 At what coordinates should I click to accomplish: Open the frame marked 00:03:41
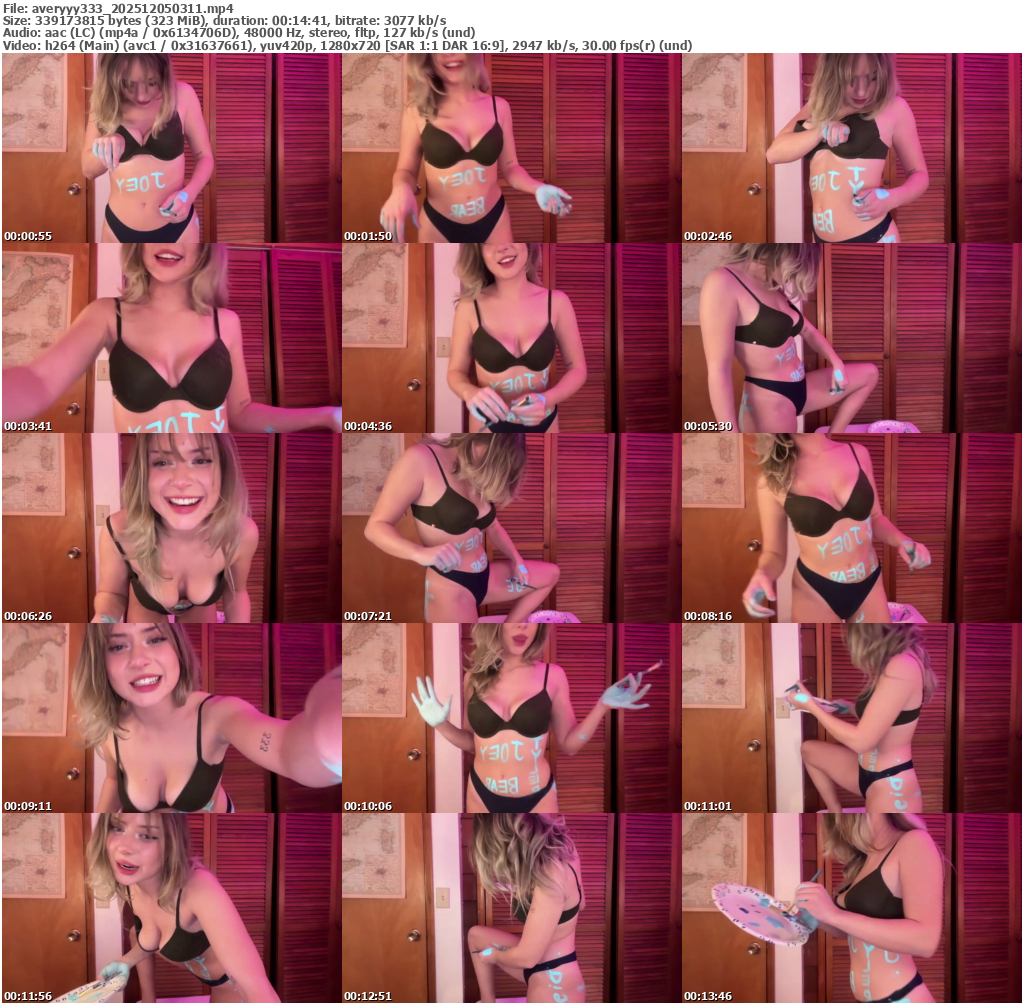tap(171, 338)
